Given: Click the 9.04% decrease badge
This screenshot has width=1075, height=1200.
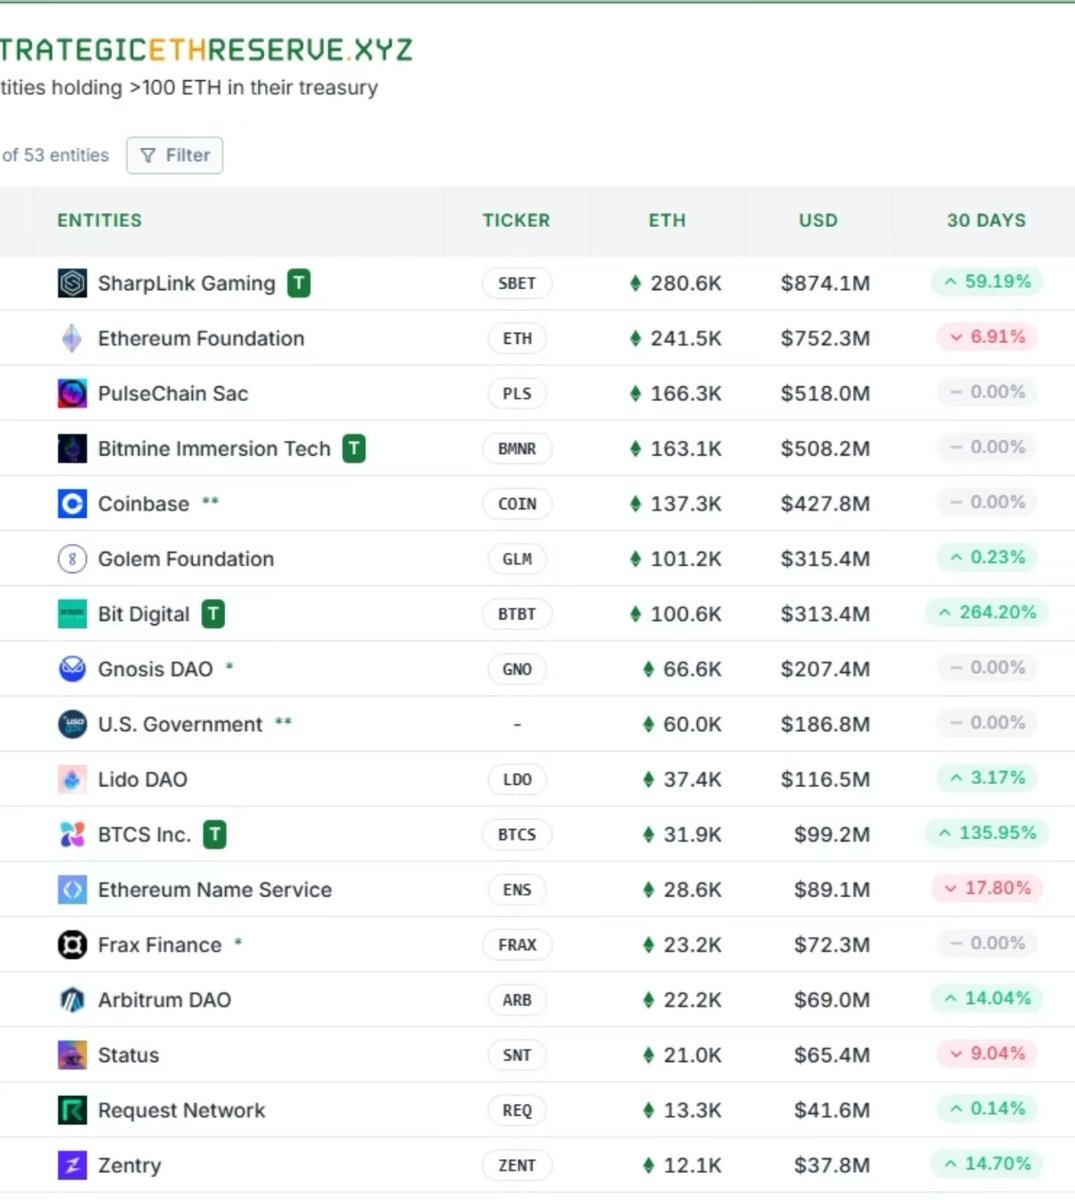Looking at the screenshot, I should coord(987,1053).
